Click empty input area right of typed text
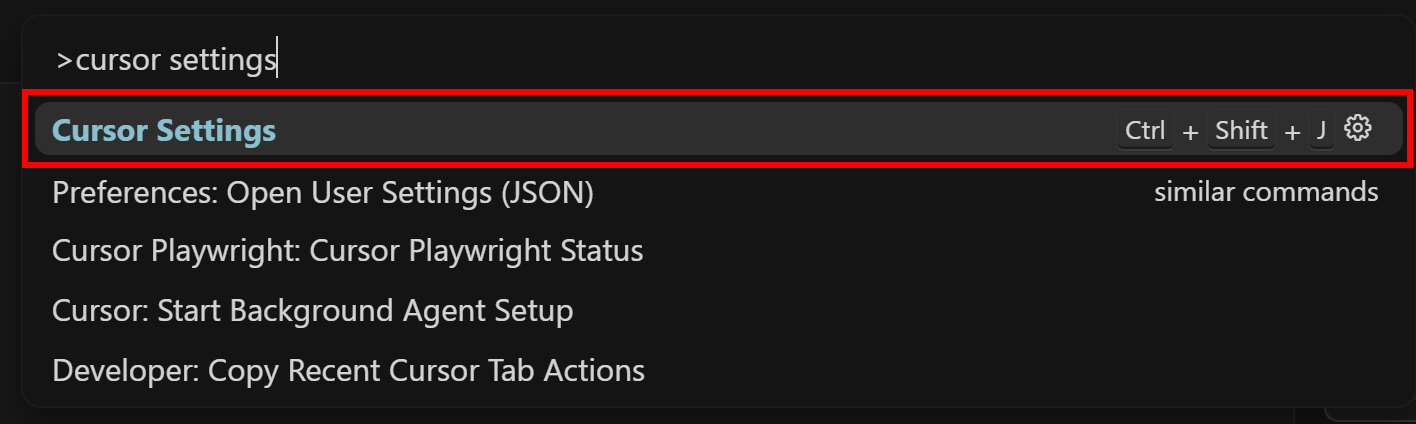 tap(800, 60)
